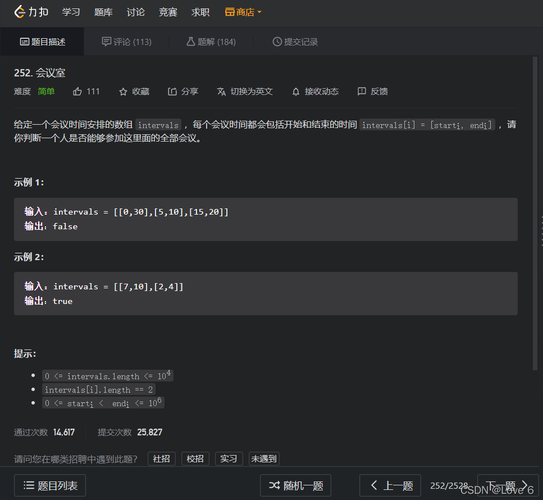Click the 'intervals.length <= 10⁴' constraint

coord(108,376)
